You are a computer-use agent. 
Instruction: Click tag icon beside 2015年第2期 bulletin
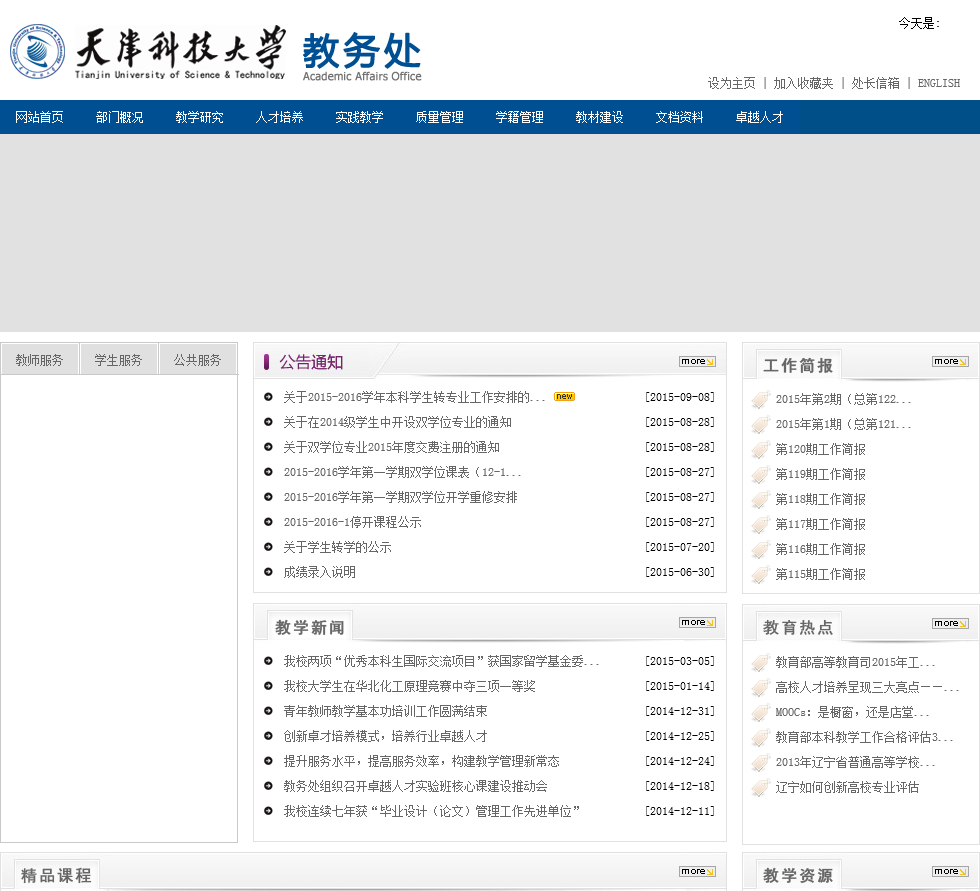760,400
